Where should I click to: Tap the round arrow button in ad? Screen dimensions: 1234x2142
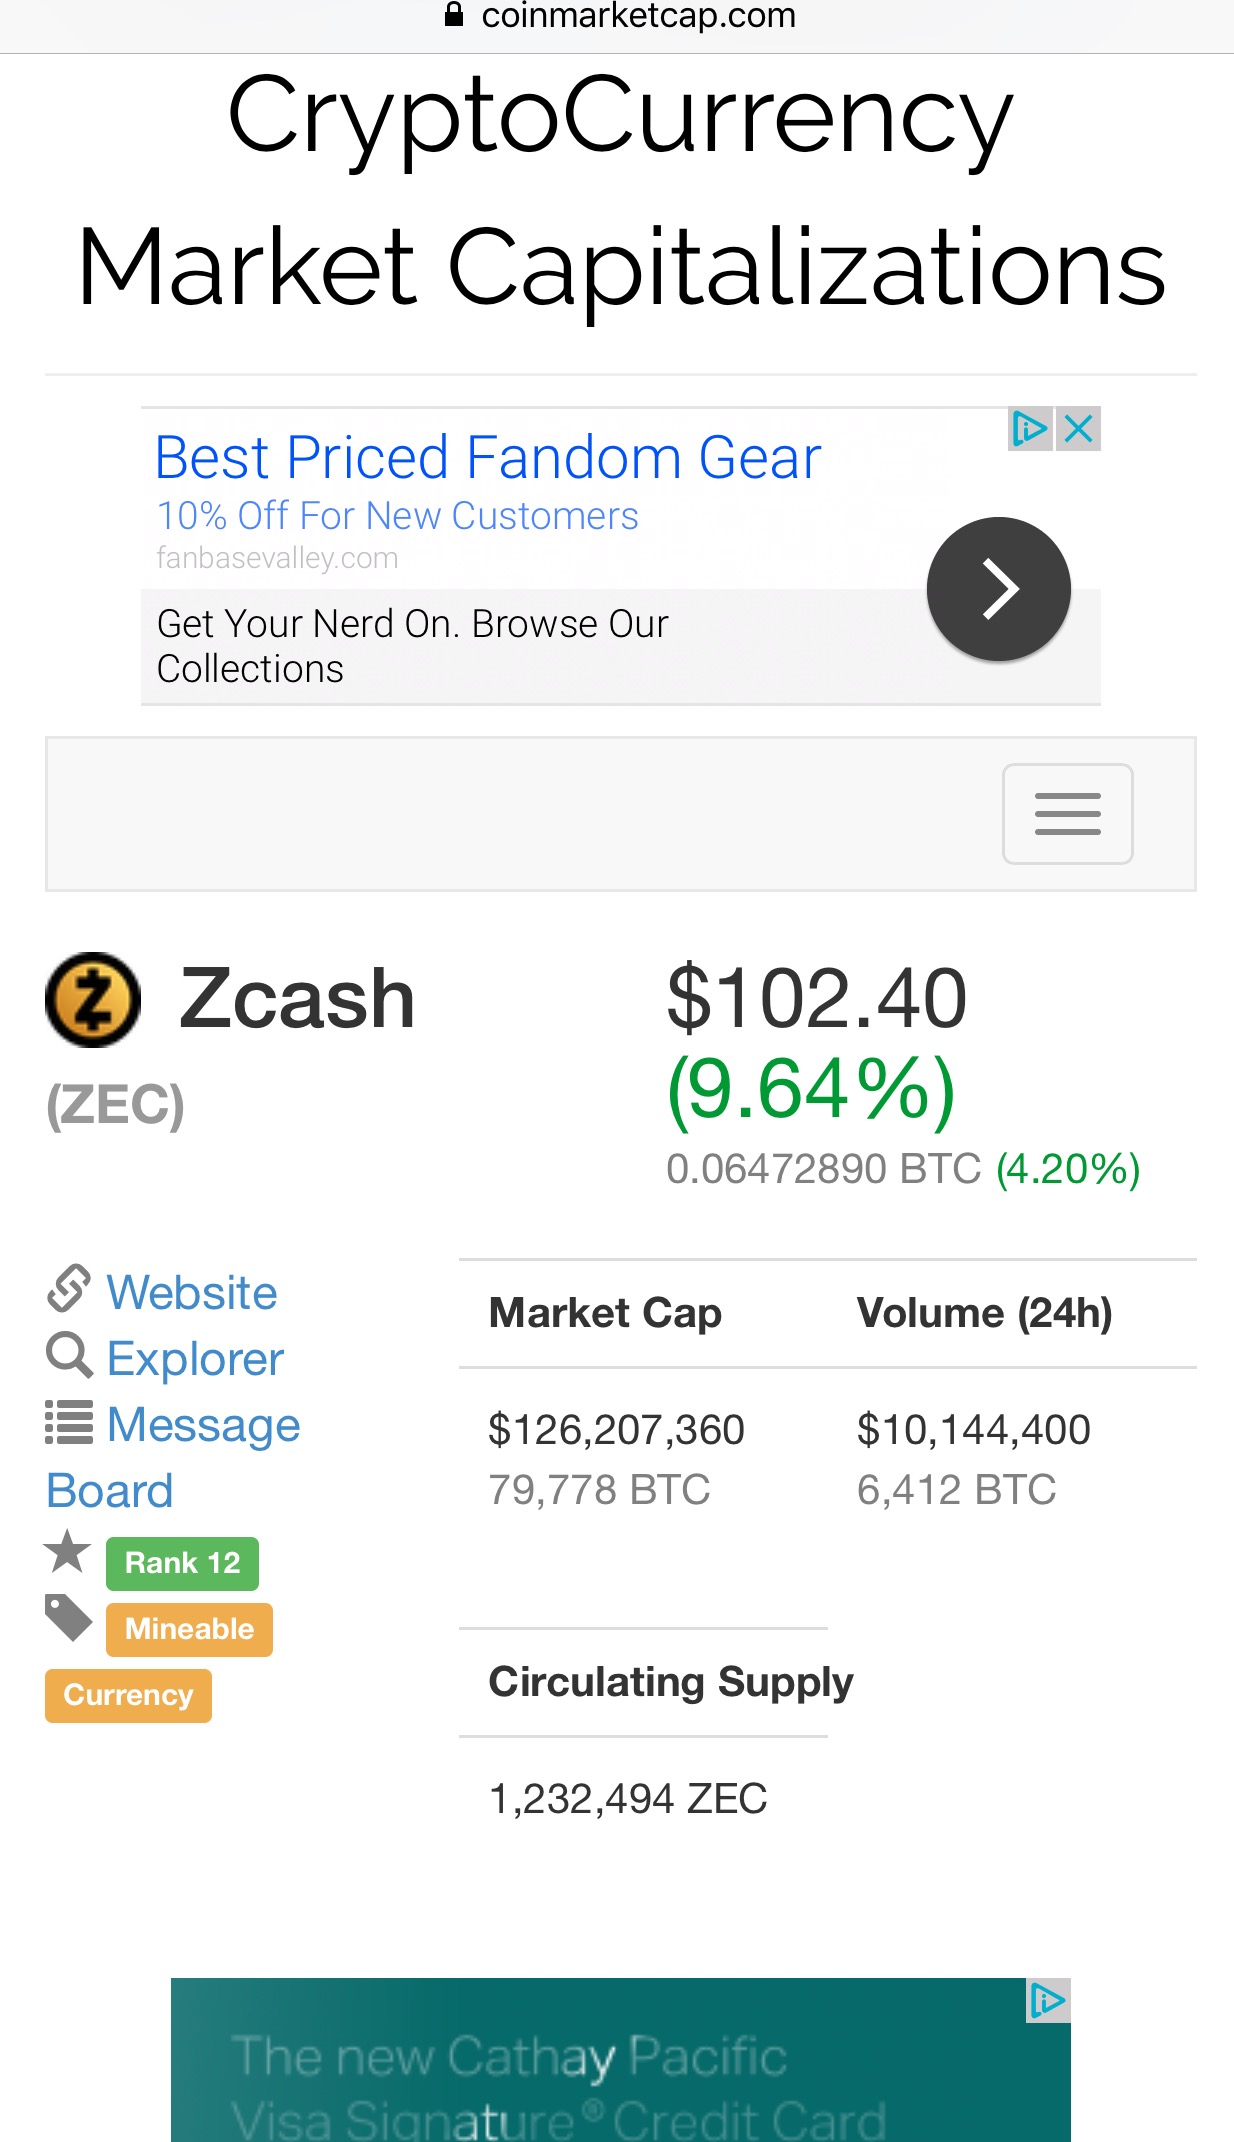coord(998,589)
